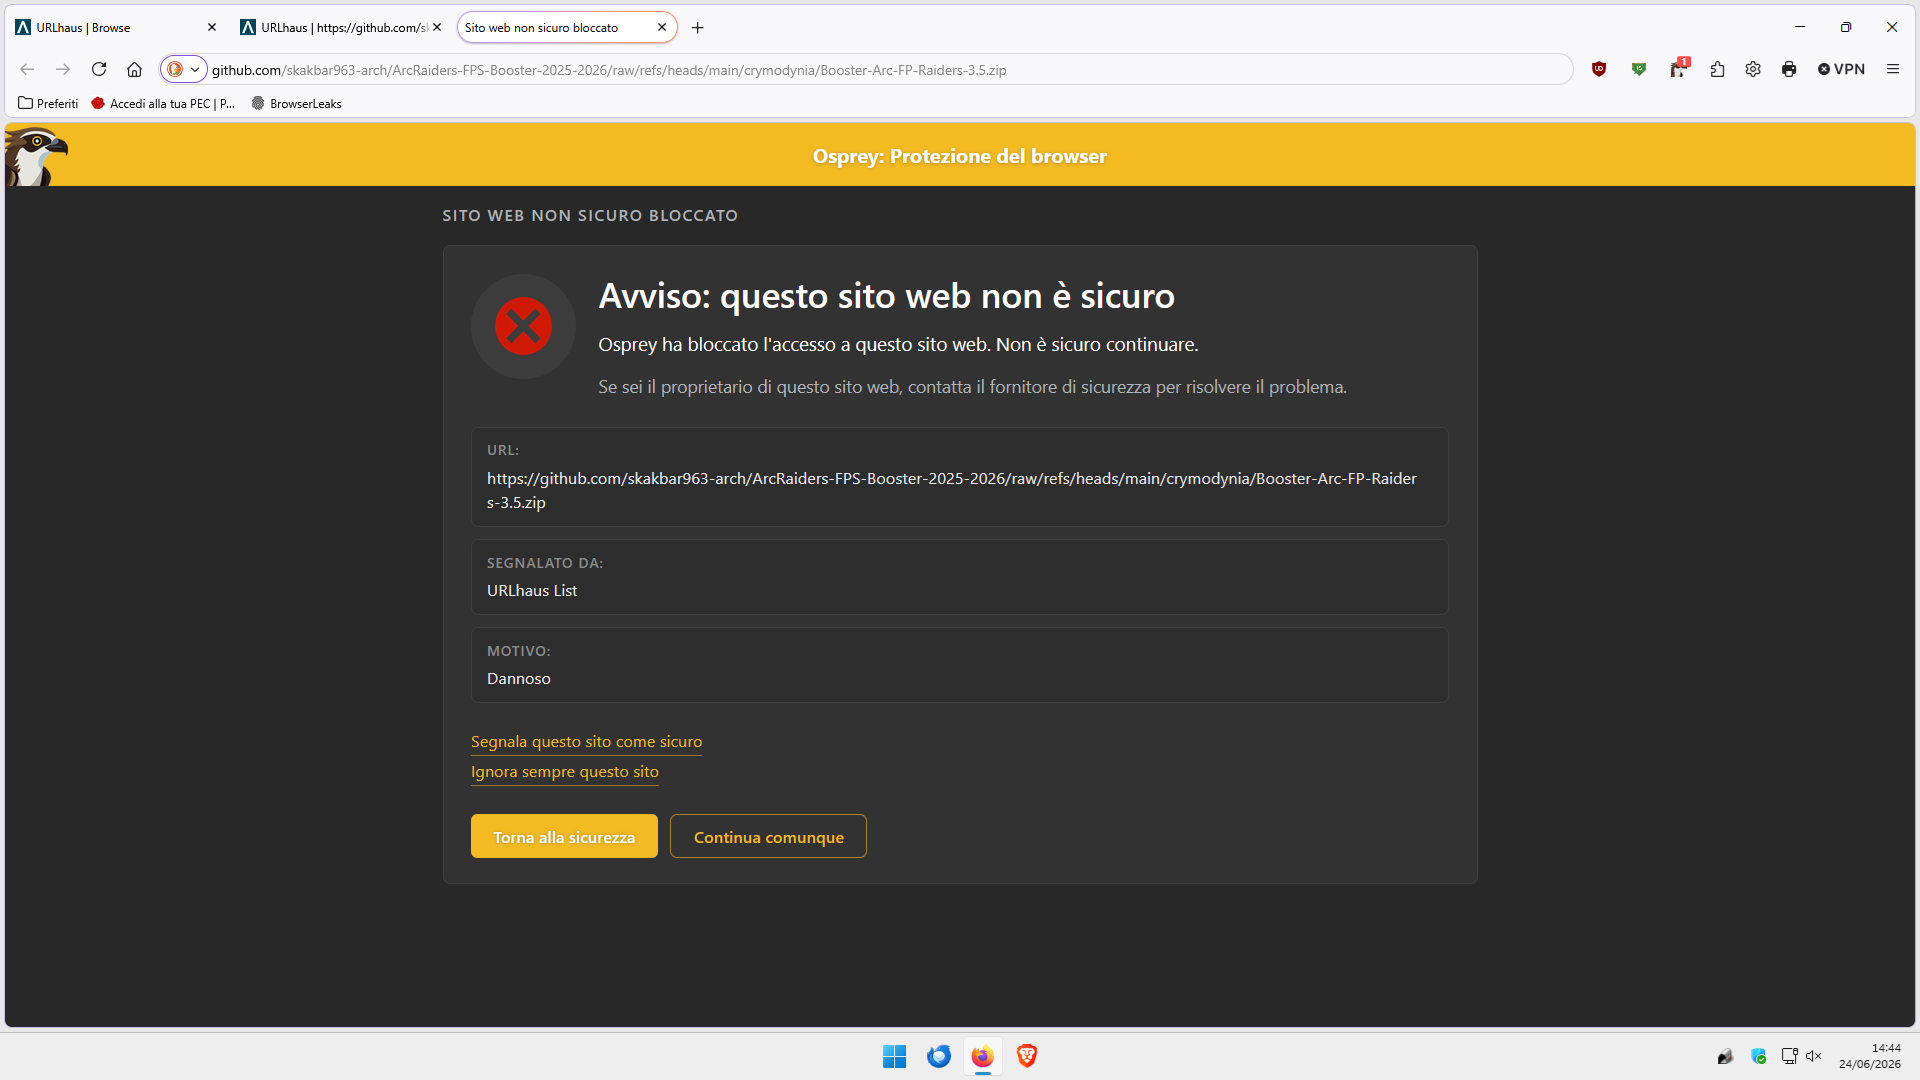Image resolution: width=1920 pixels, height=1080 pixels.
Task: Open Brave browser from the taskbar
Action: [x=1027, y=1056]
